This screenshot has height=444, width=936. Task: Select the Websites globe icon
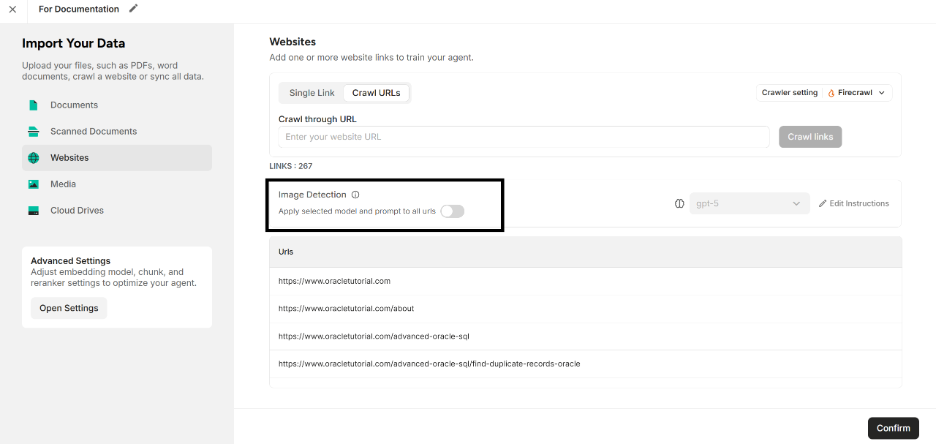tap(33, 158)
